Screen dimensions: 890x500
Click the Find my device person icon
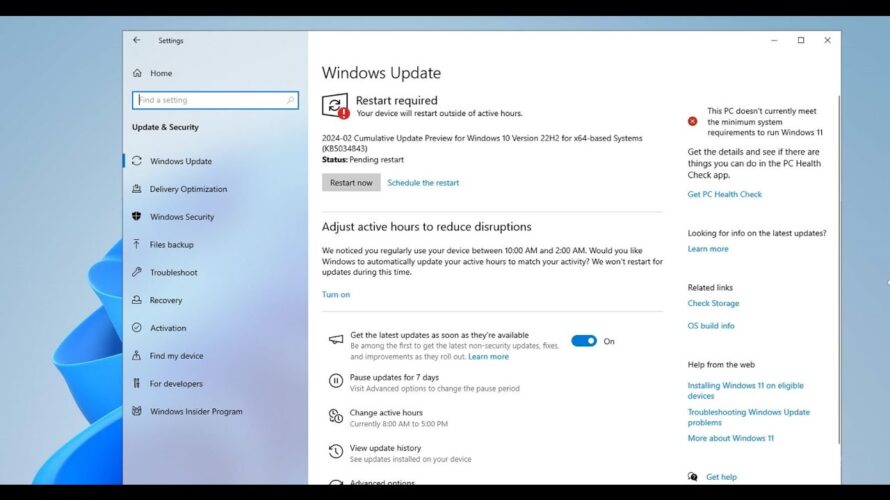[137, 356]
